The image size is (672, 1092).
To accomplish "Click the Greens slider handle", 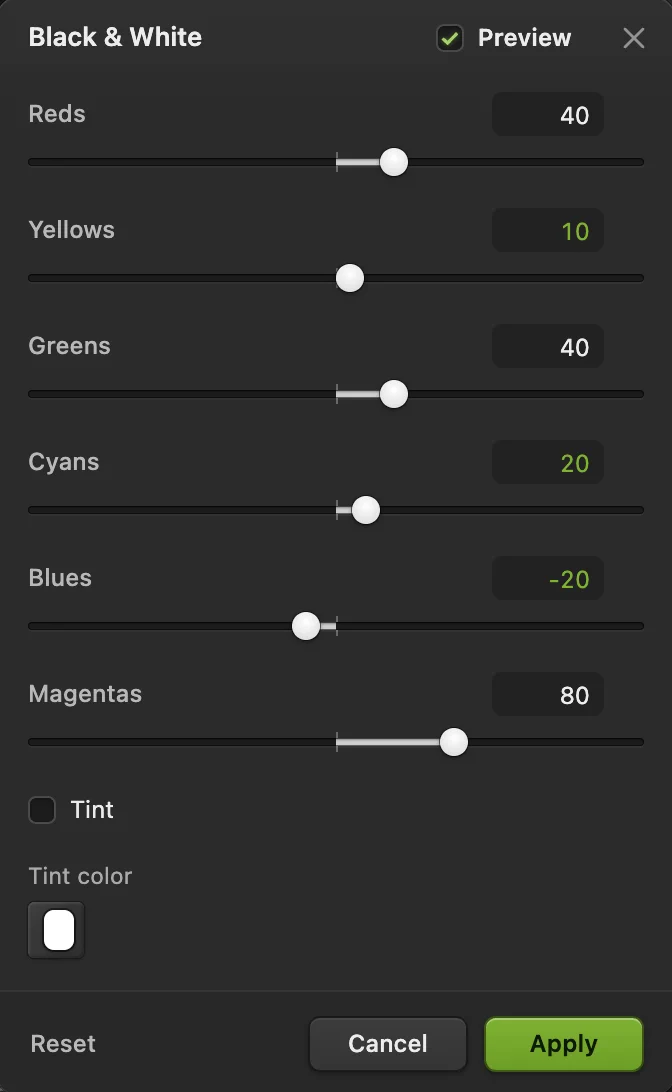I will (x=393, y=394).
